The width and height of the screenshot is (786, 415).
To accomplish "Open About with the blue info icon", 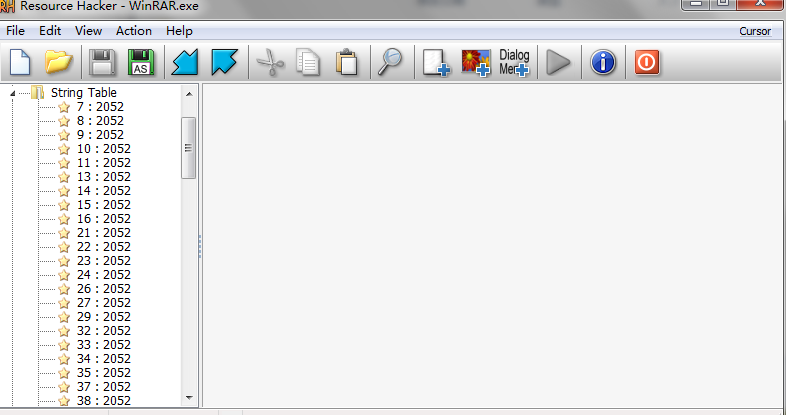I will (603, 62).
